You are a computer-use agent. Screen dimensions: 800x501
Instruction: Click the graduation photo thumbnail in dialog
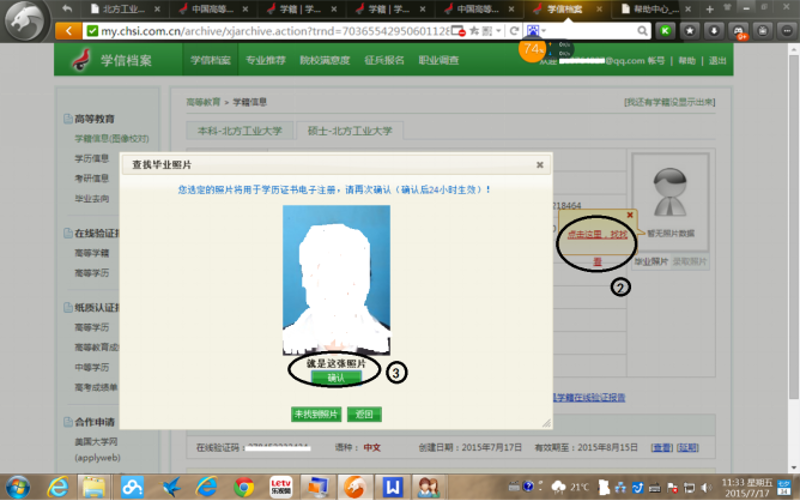pyautogui.click(x=335, y=280)
